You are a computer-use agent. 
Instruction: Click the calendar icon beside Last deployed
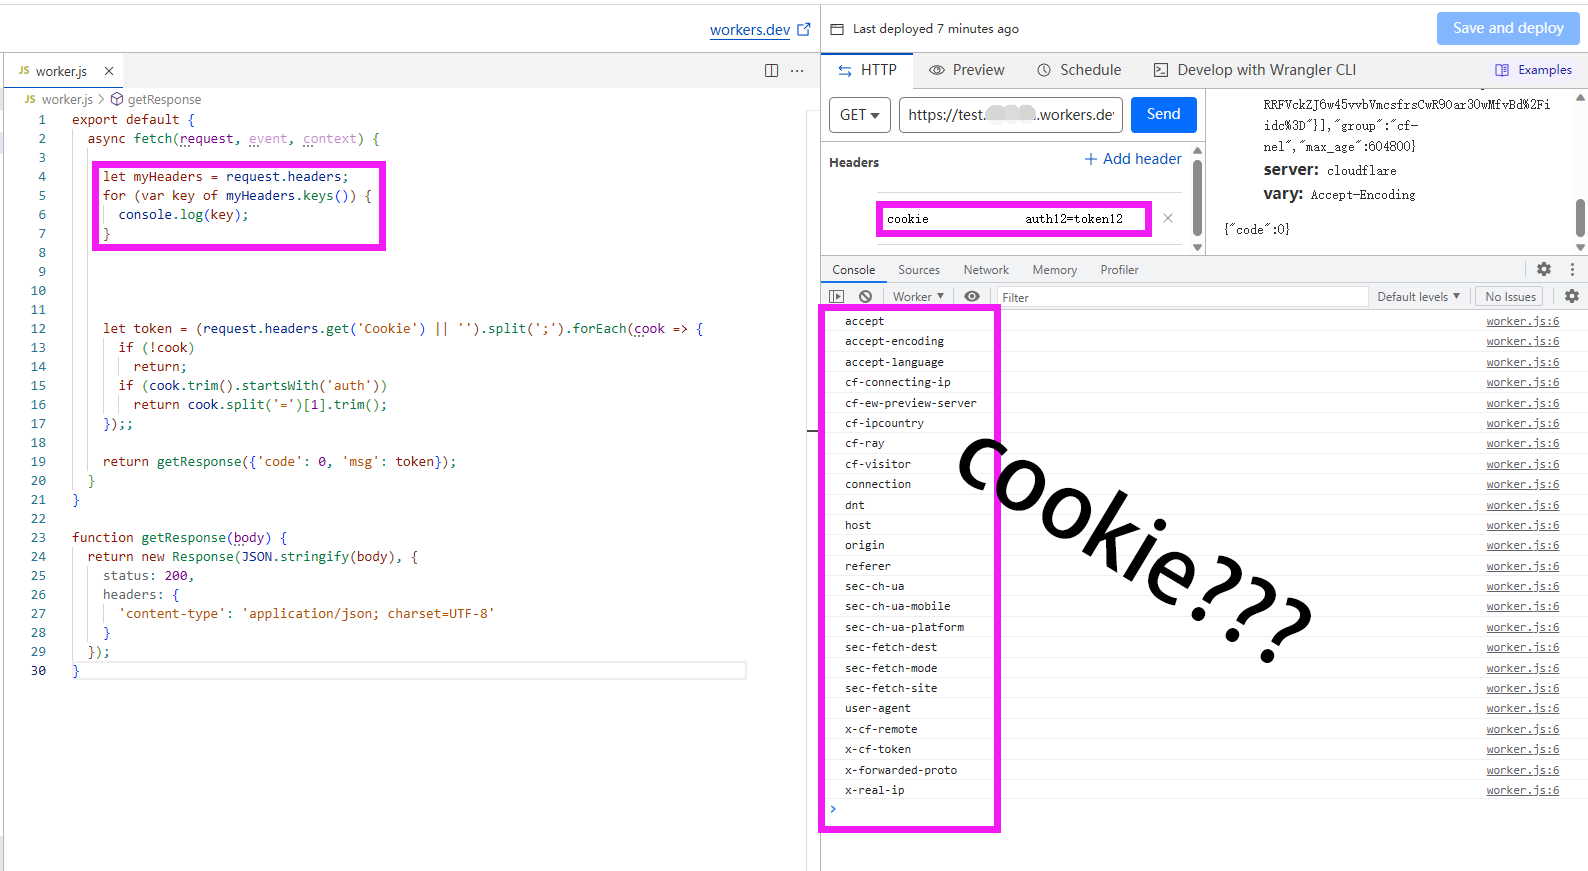point(837,29)
